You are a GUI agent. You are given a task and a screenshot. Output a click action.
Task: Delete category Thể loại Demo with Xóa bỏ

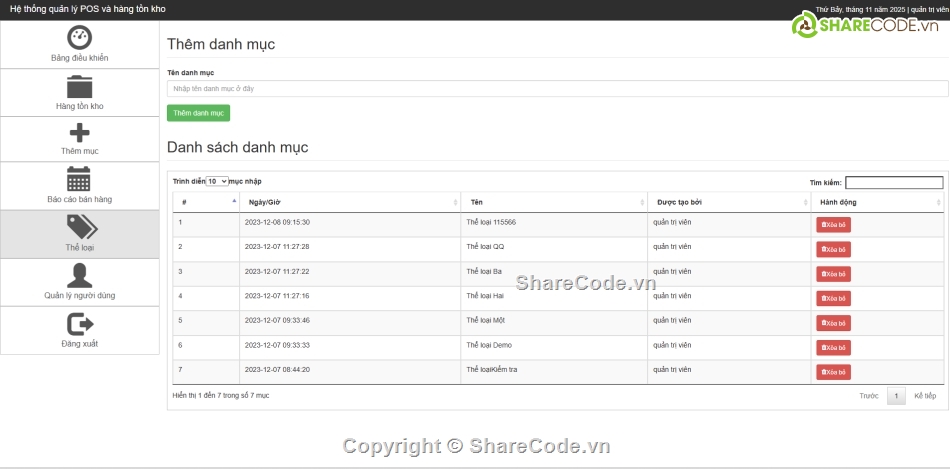pos(833,348)
